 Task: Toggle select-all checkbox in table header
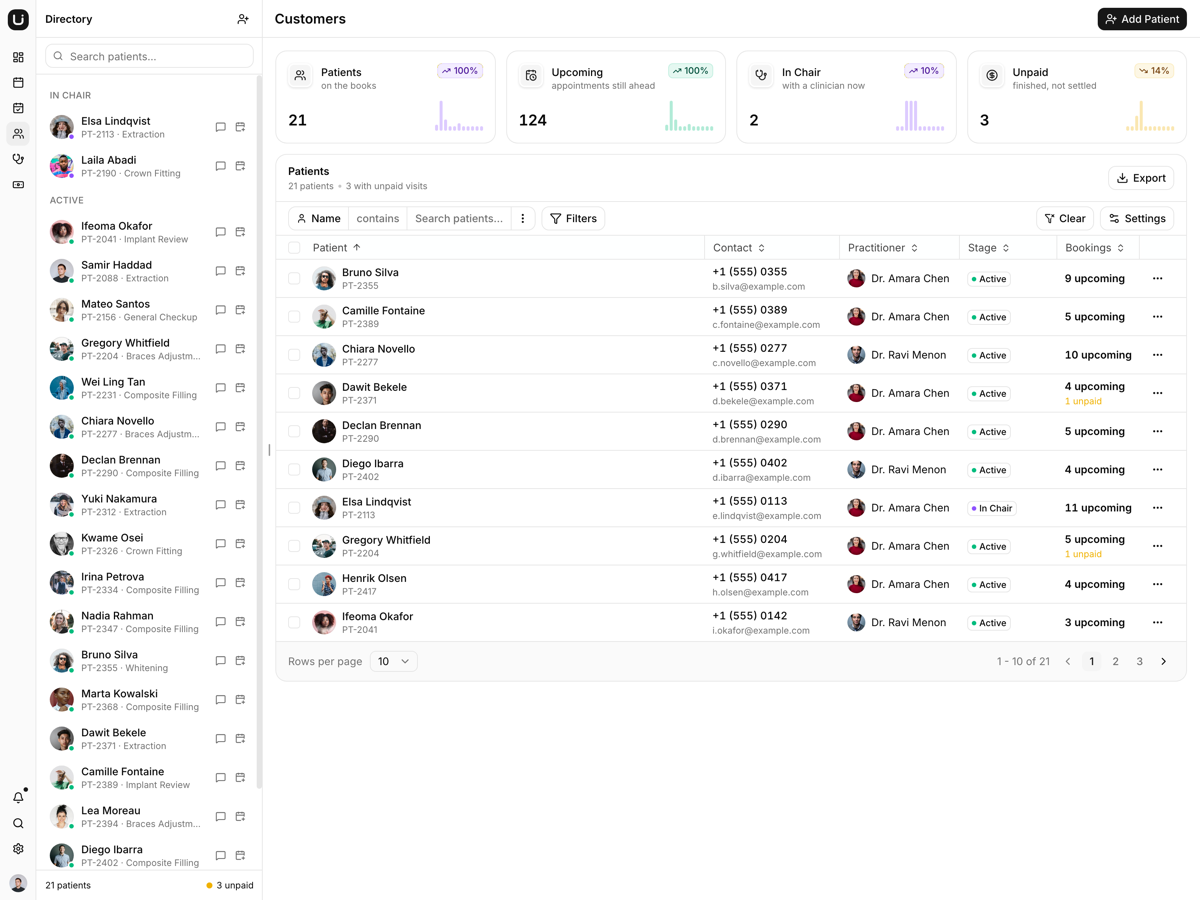click(x=294, y=248)
